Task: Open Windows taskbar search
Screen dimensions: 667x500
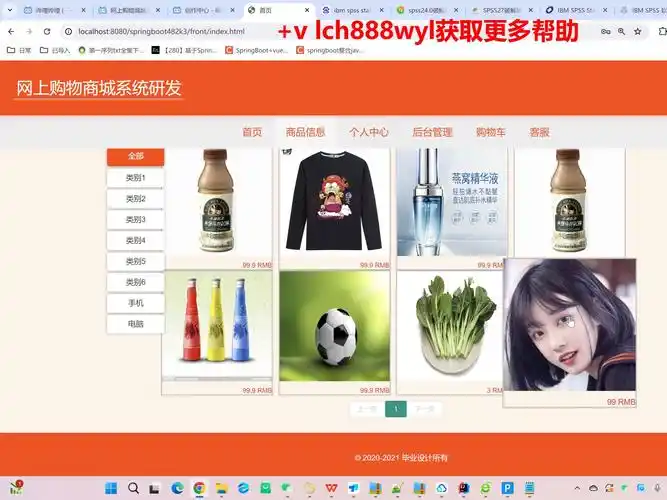Action: 133,488
